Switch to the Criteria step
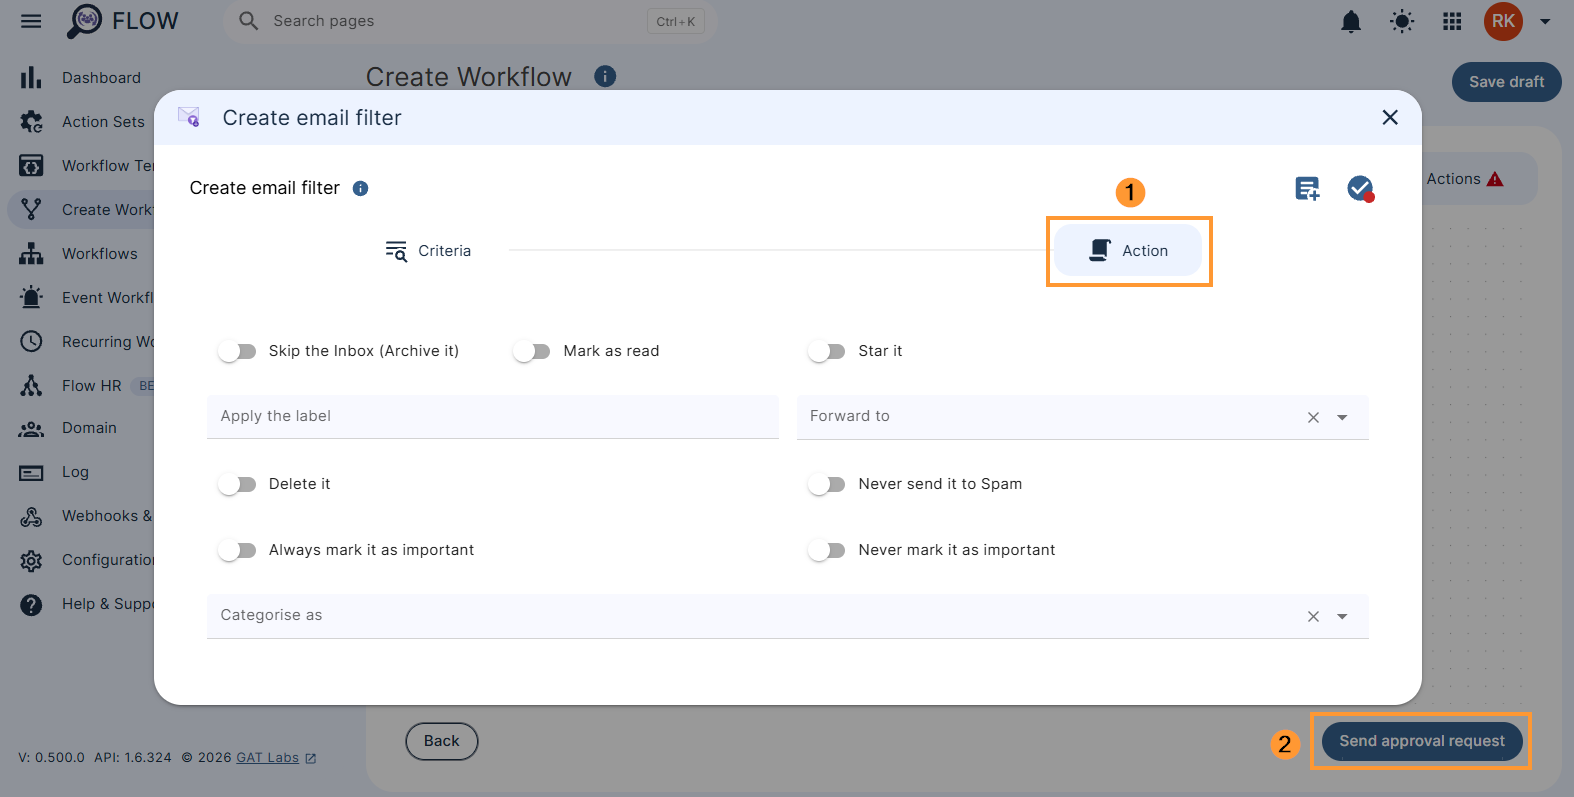 tap(428, 251)
